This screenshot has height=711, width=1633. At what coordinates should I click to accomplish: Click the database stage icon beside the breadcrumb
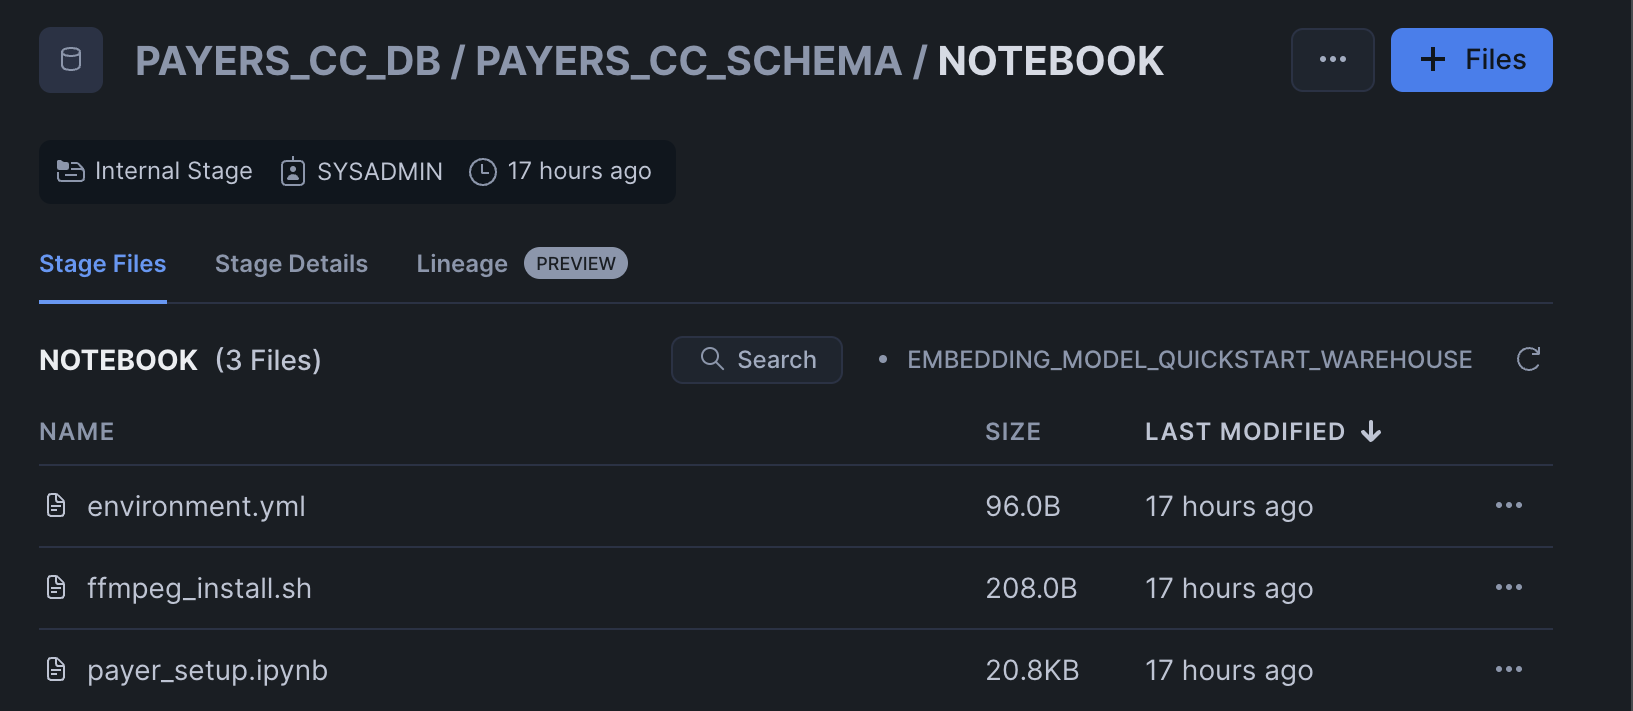pyautogui.click(x=70, y=59)
